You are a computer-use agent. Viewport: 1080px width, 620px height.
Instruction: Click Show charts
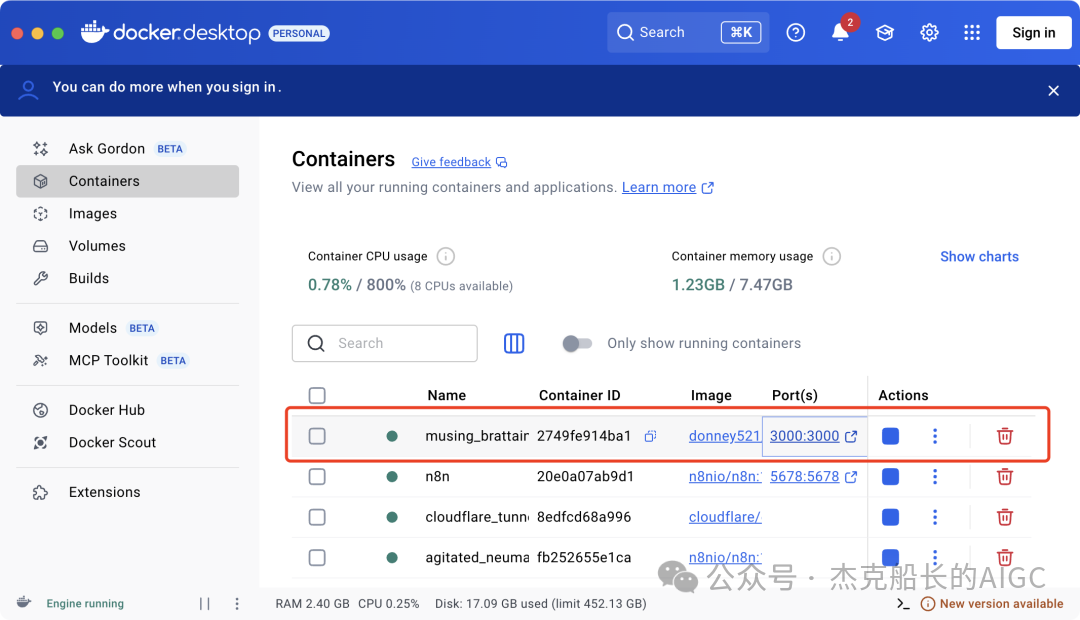(979, 256)
